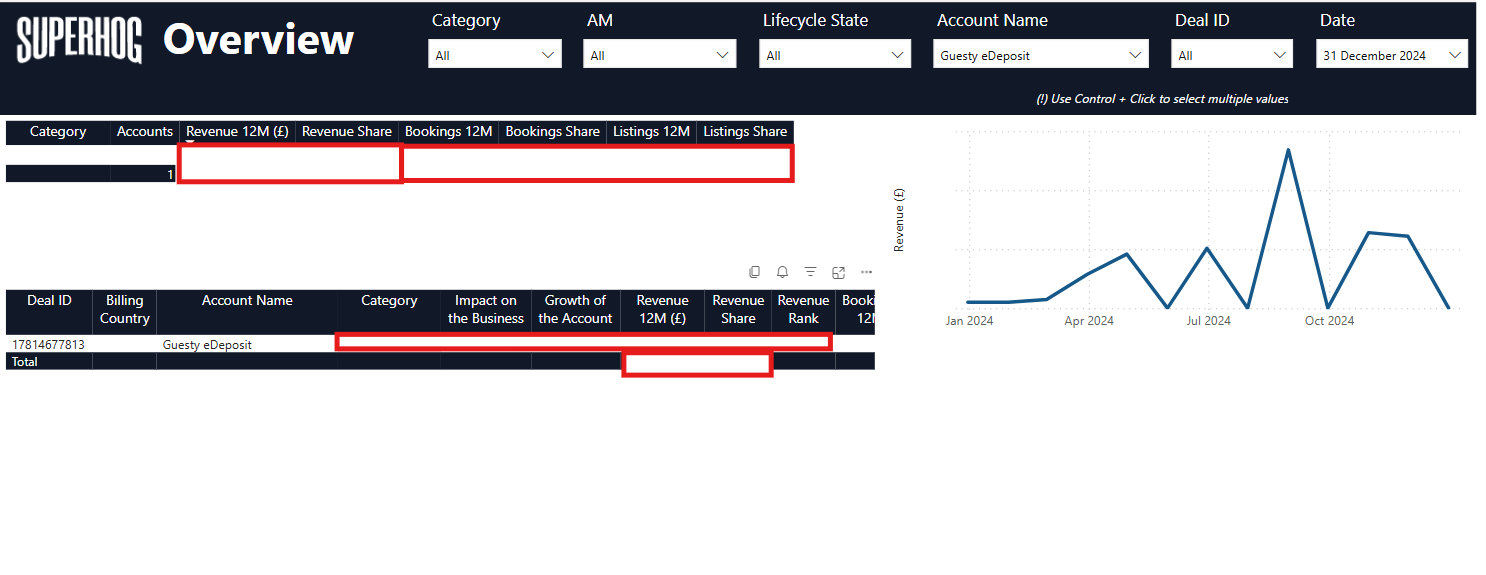Sort by the Revenue 12M (£) summary column header
The image size is (1486, 575).
[237, 131]
